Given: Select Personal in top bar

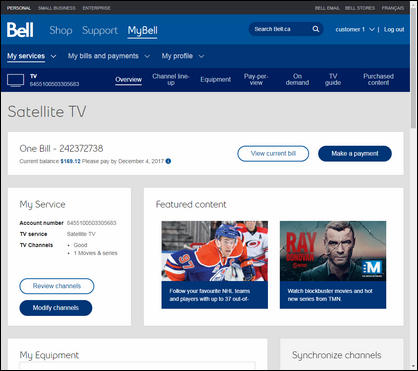Looking at the screenshot, I should click(19, 8).
